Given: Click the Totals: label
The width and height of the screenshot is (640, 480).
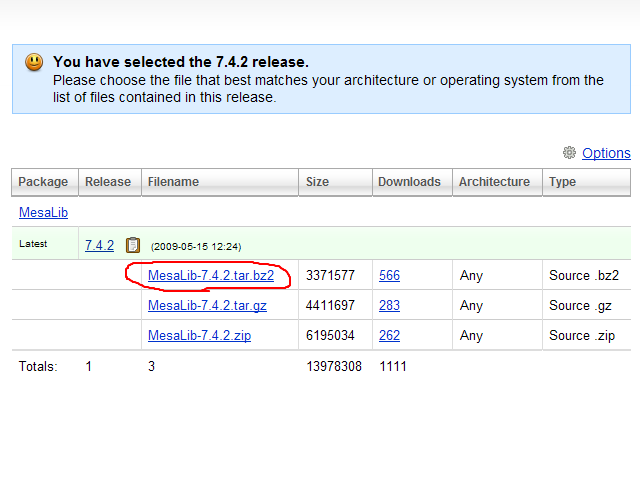Looking at the screenshot, I should pos(38,366).
